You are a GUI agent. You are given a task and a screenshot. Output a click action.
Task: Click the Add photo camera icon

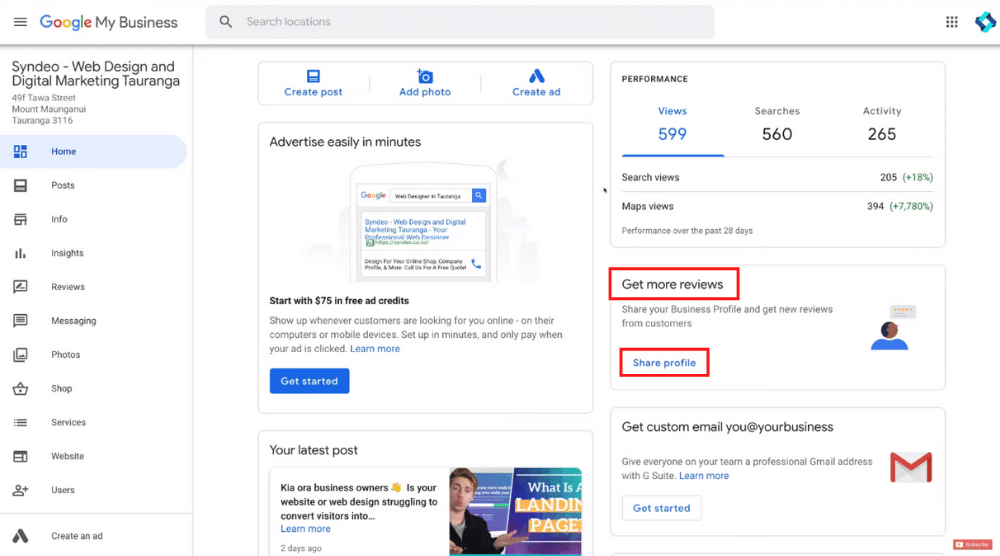pyautogui.click(x=425, y=77)
